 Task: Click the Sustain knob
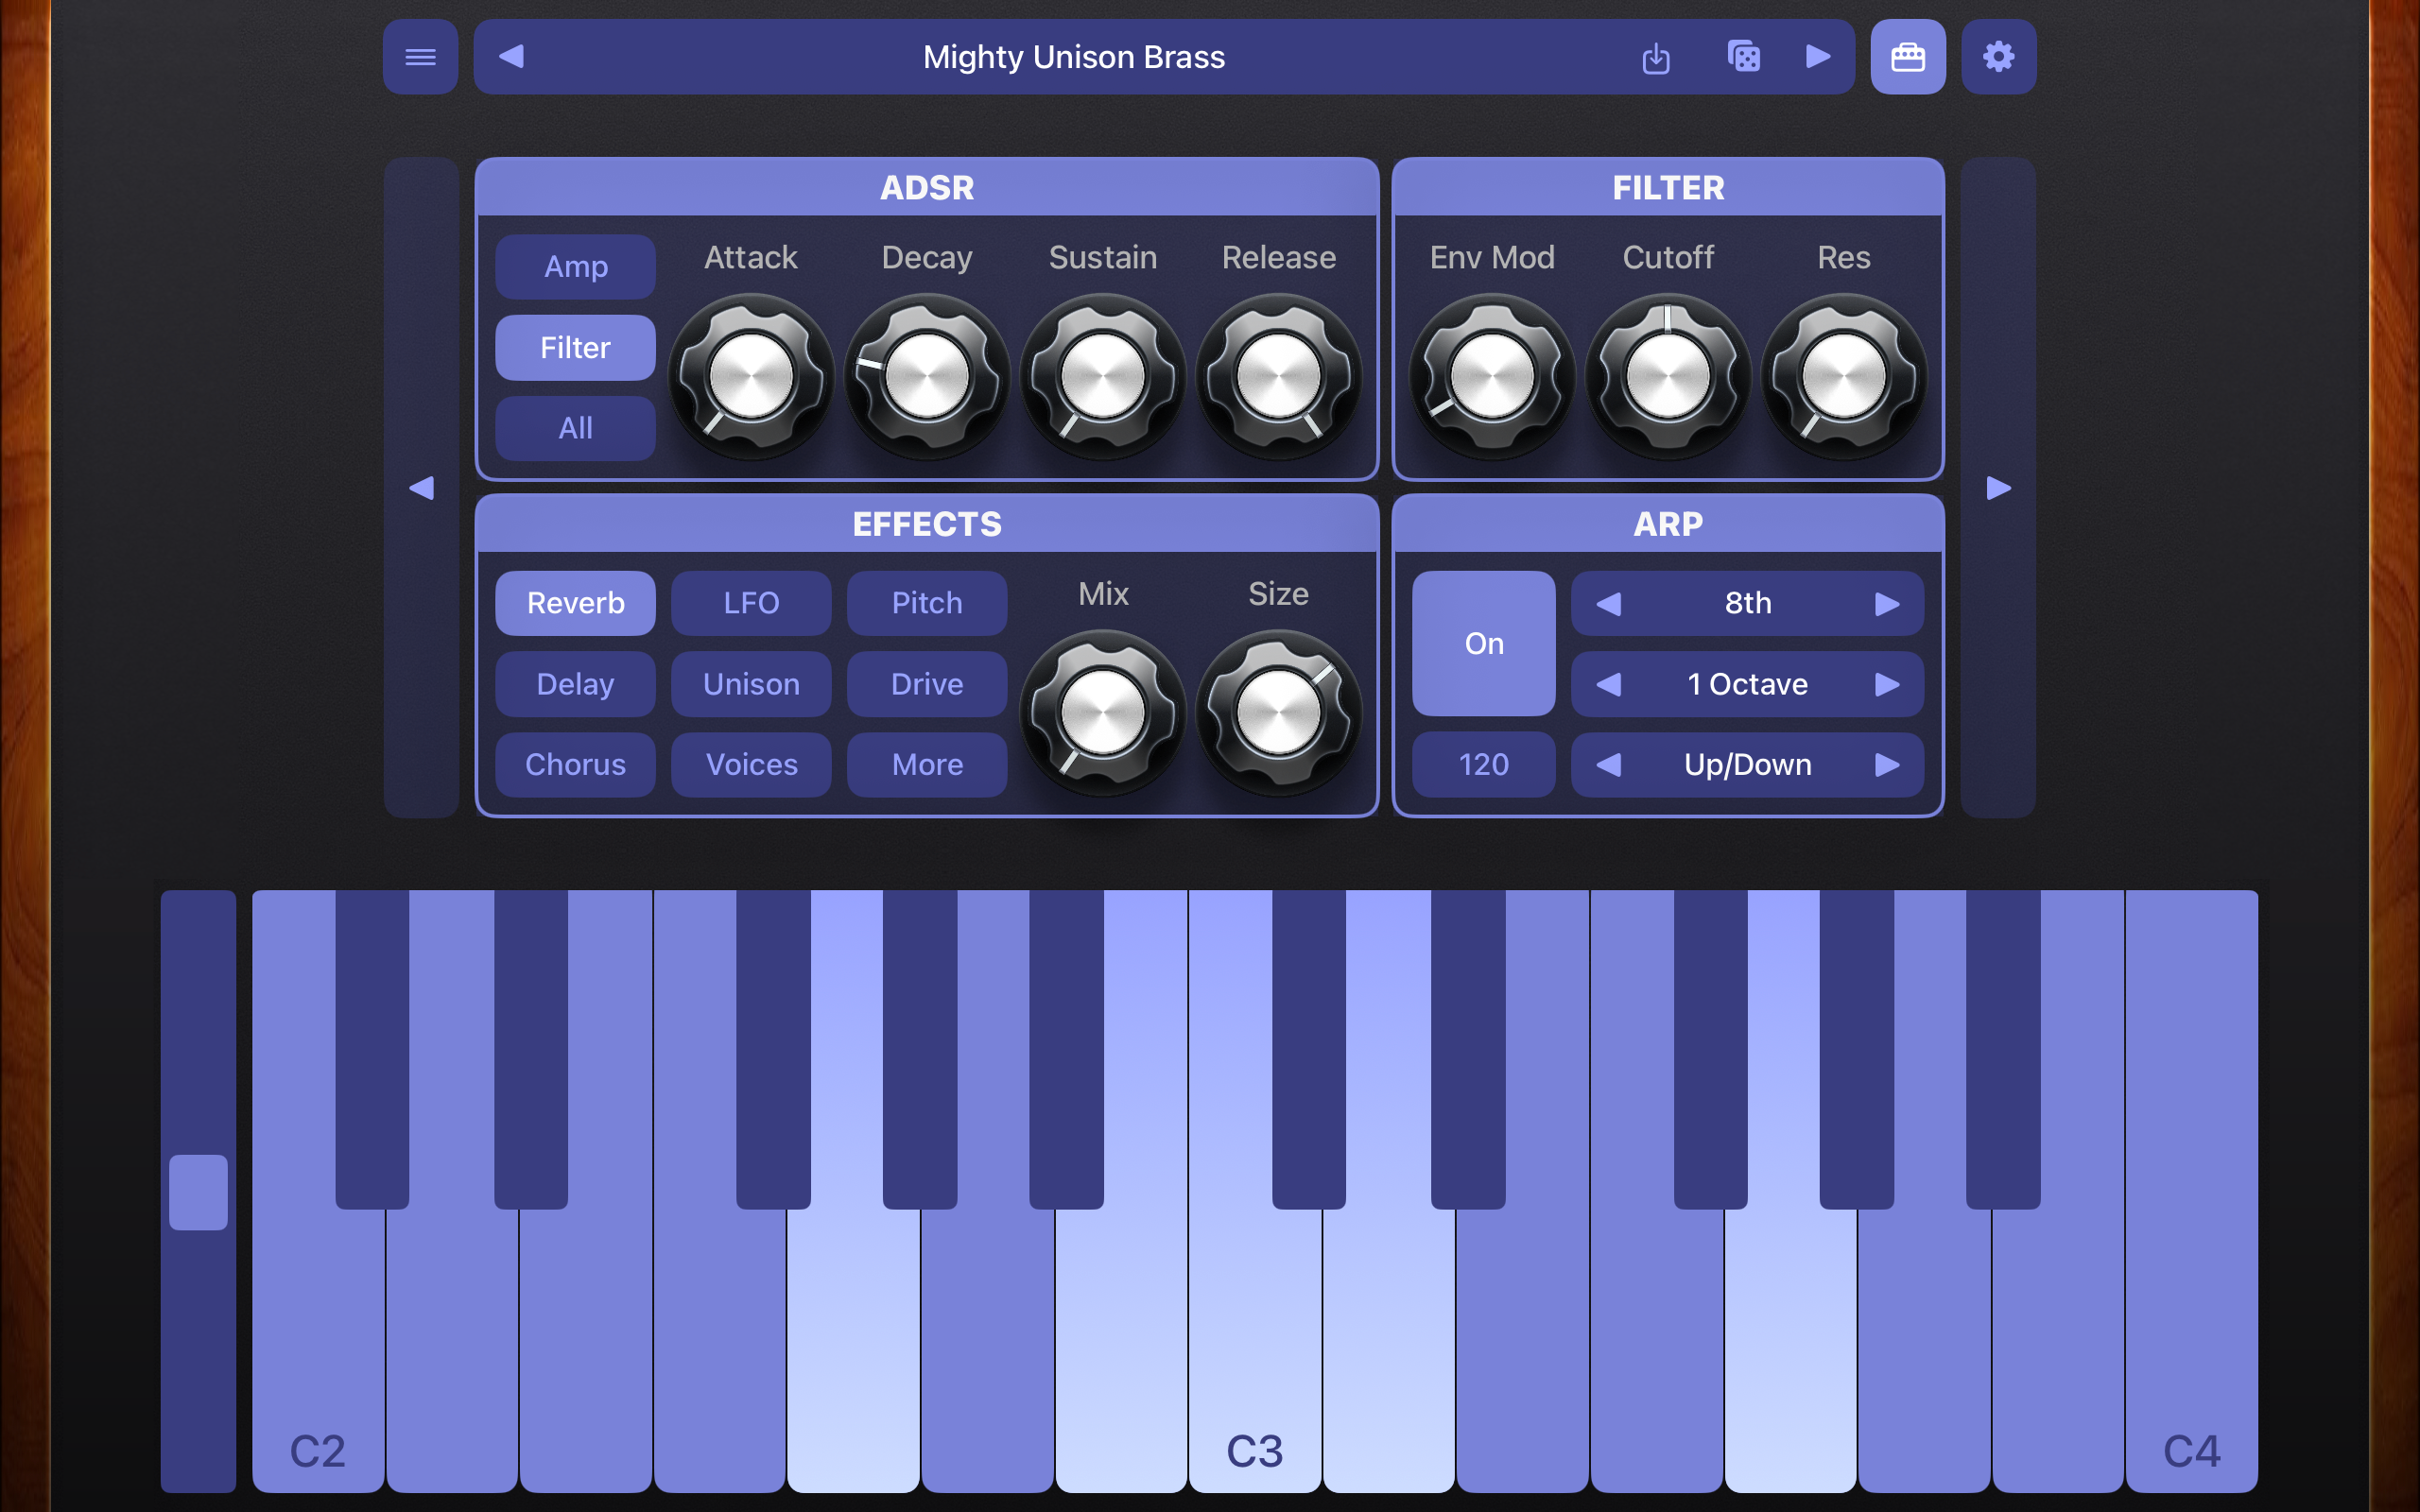pyautogui.click(x=1103, y=377)
